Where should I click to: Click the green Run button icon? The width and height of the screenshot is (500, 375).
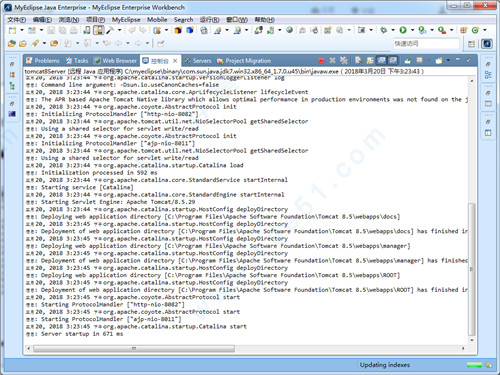[403, 30]
